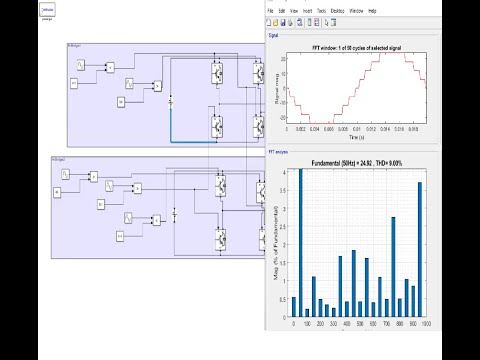The height and width of the screenshot is (360, 480).
Task: Select the '<' relational operator in H-Bridge2
Action: tap(156, 220)
